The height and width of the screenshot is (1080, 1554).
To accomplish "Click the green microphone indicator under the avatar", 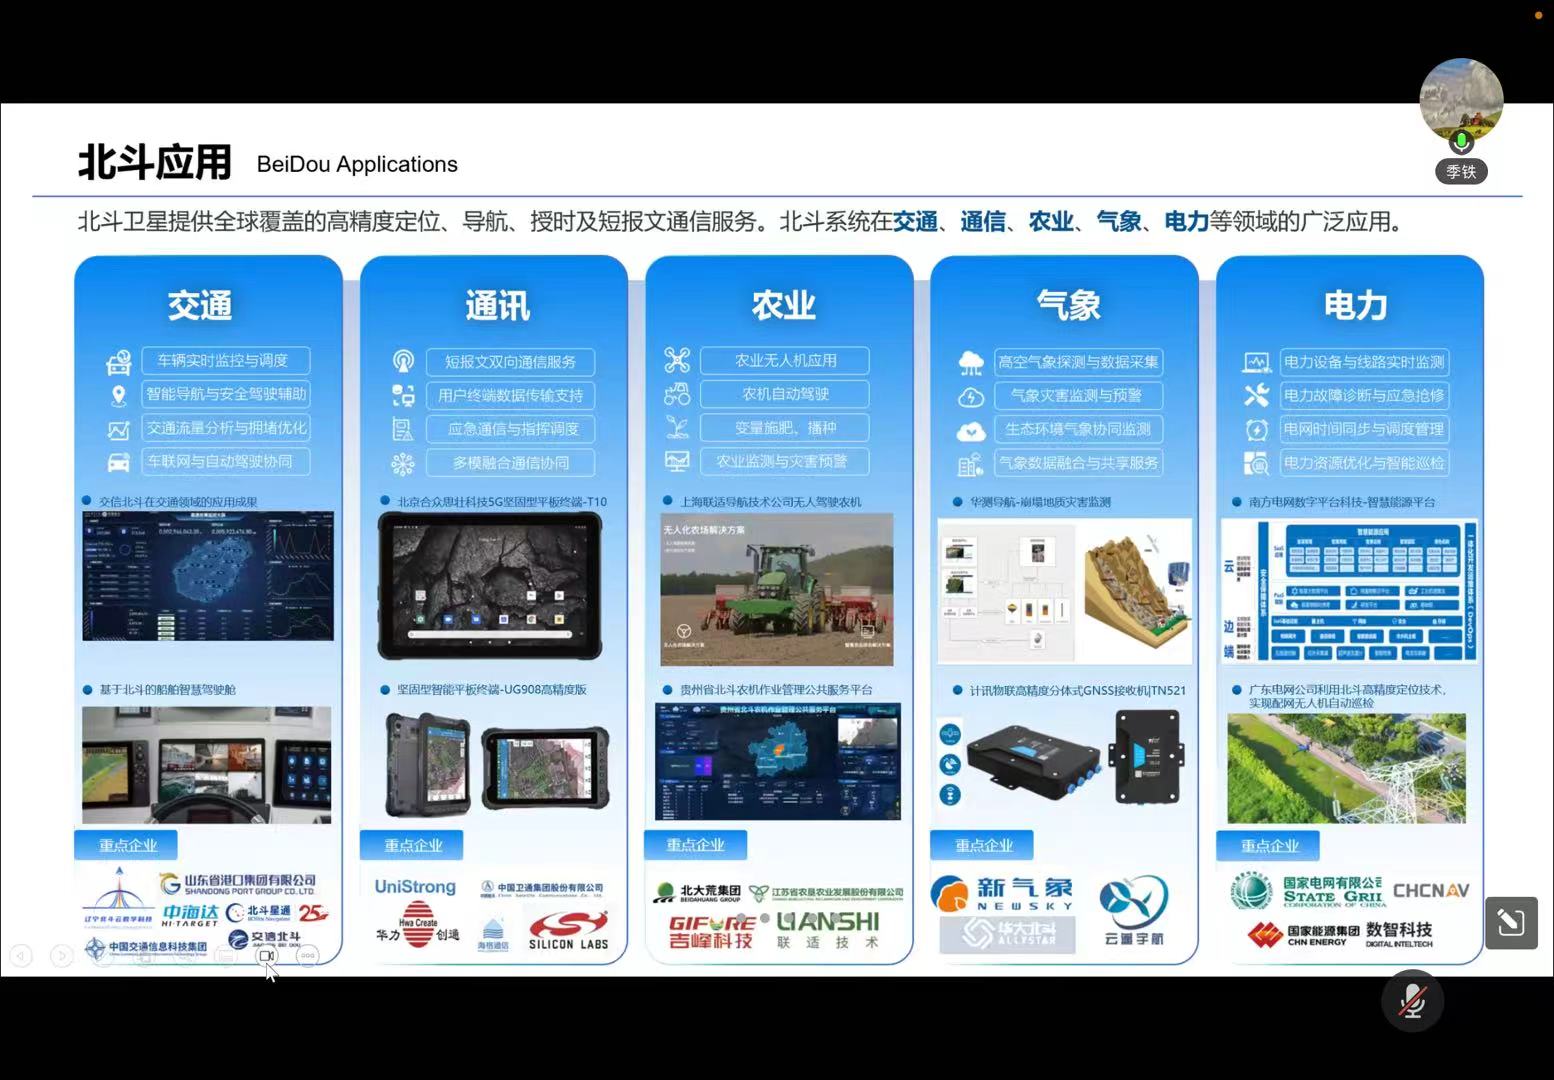I will click(1461, 141).
